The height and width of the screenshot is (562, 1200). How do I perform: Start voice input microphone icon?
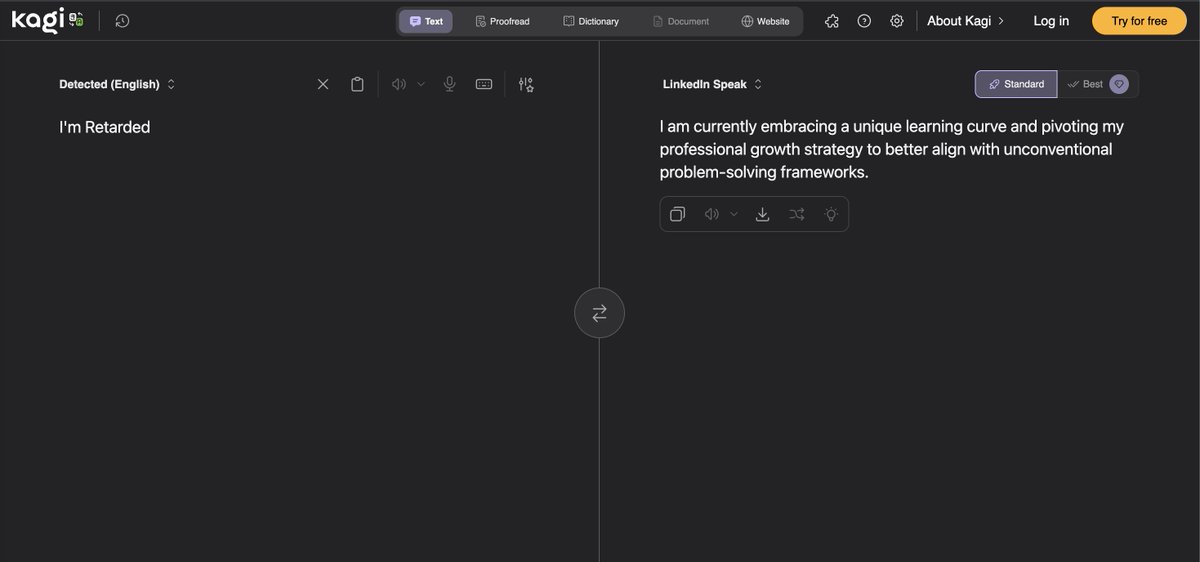(450, 84)
